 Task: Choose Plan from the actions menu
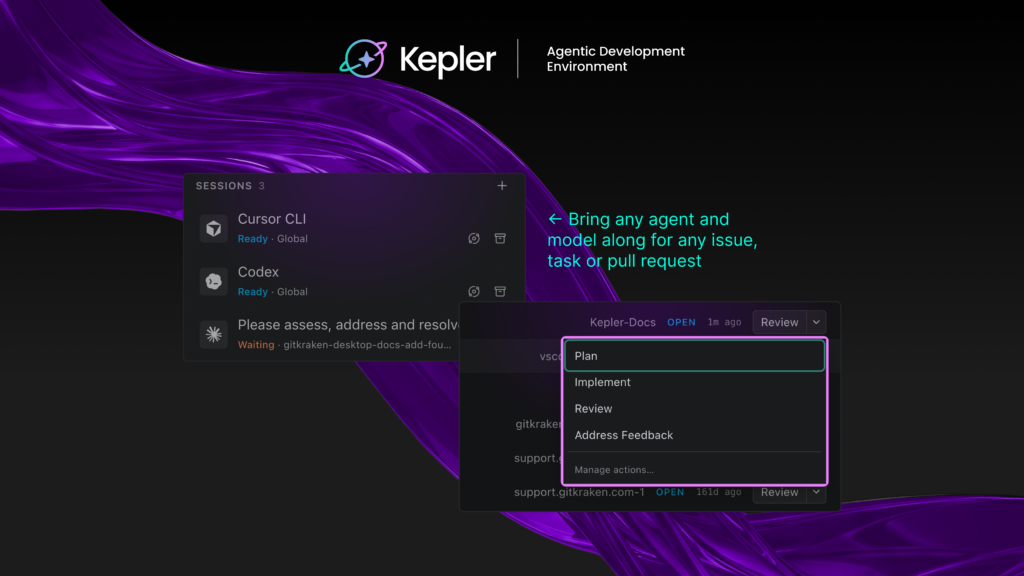[x=694, y=356]
